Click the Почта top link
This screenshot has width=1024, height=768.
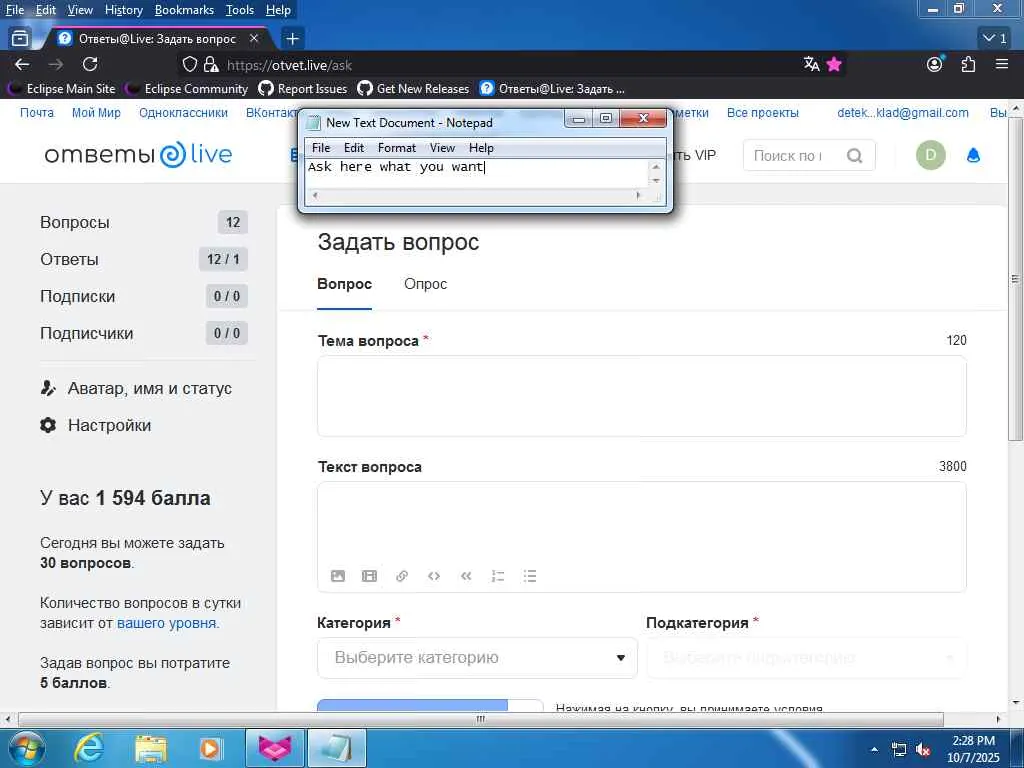pyautogui.click(x=37, y=112)
